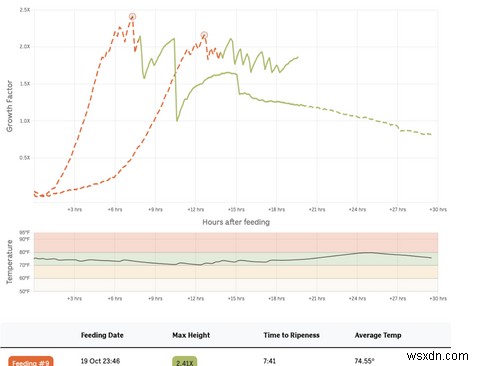Image resolution: width=480 pixels, height=366 pixels.
Task: Click the Average Temp column header
Action: pyautogui.click(x=378, y=335)
